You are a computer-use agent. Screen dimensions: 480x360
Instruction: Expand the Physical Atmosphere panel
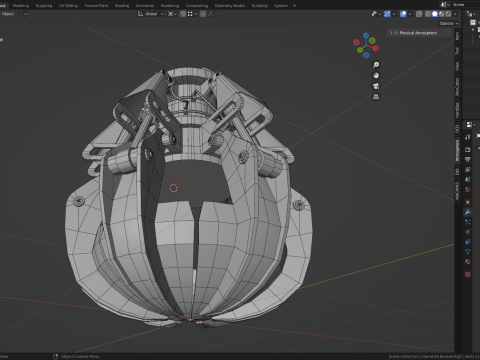tap(391, 33)
